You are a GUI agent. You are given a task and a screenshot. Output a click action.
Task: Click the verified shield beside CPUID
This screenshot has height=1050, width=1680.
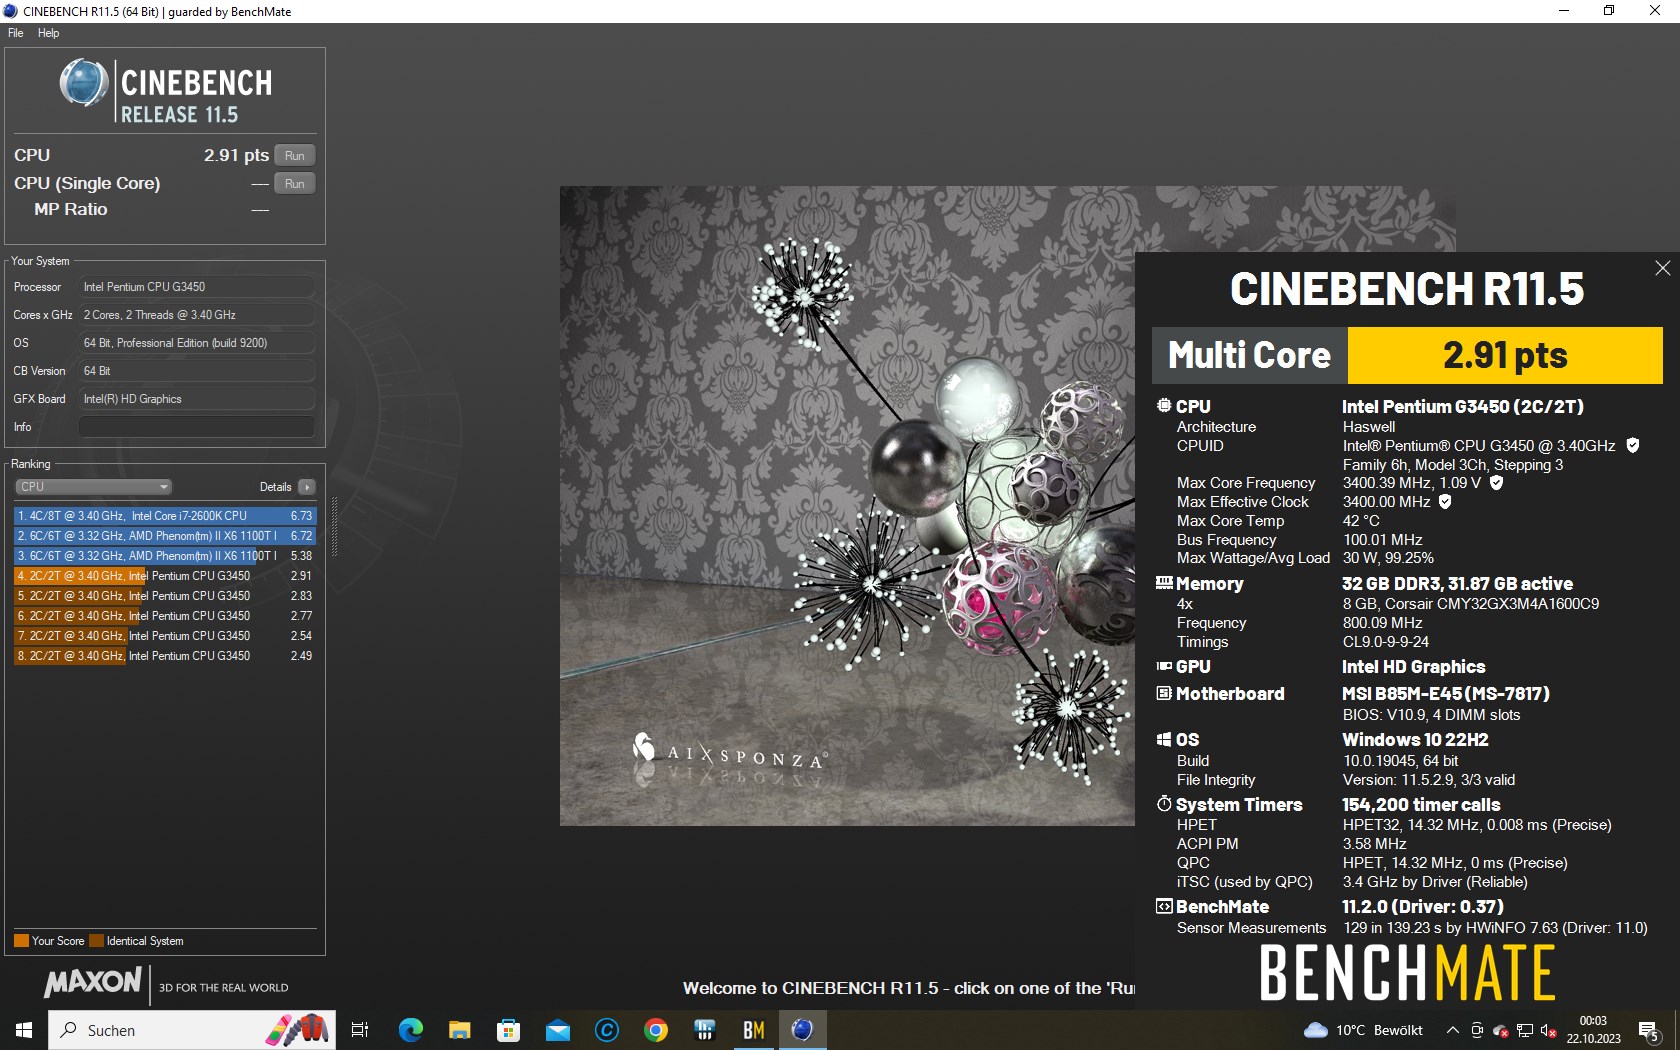tap(1632, 445)
